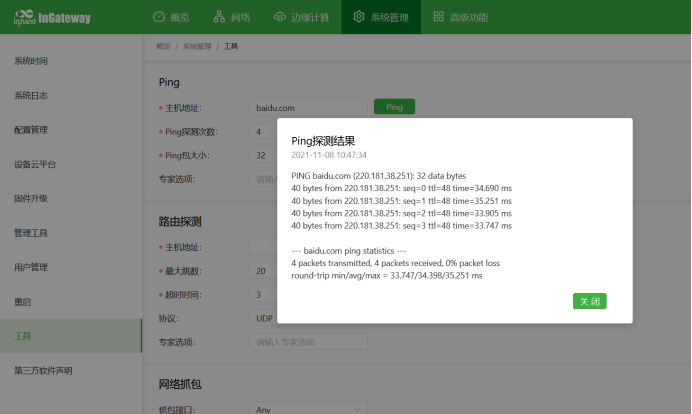Open 用户管理 in the sidebar
This screenshot has height=414, width=692.
coord(31,267)
